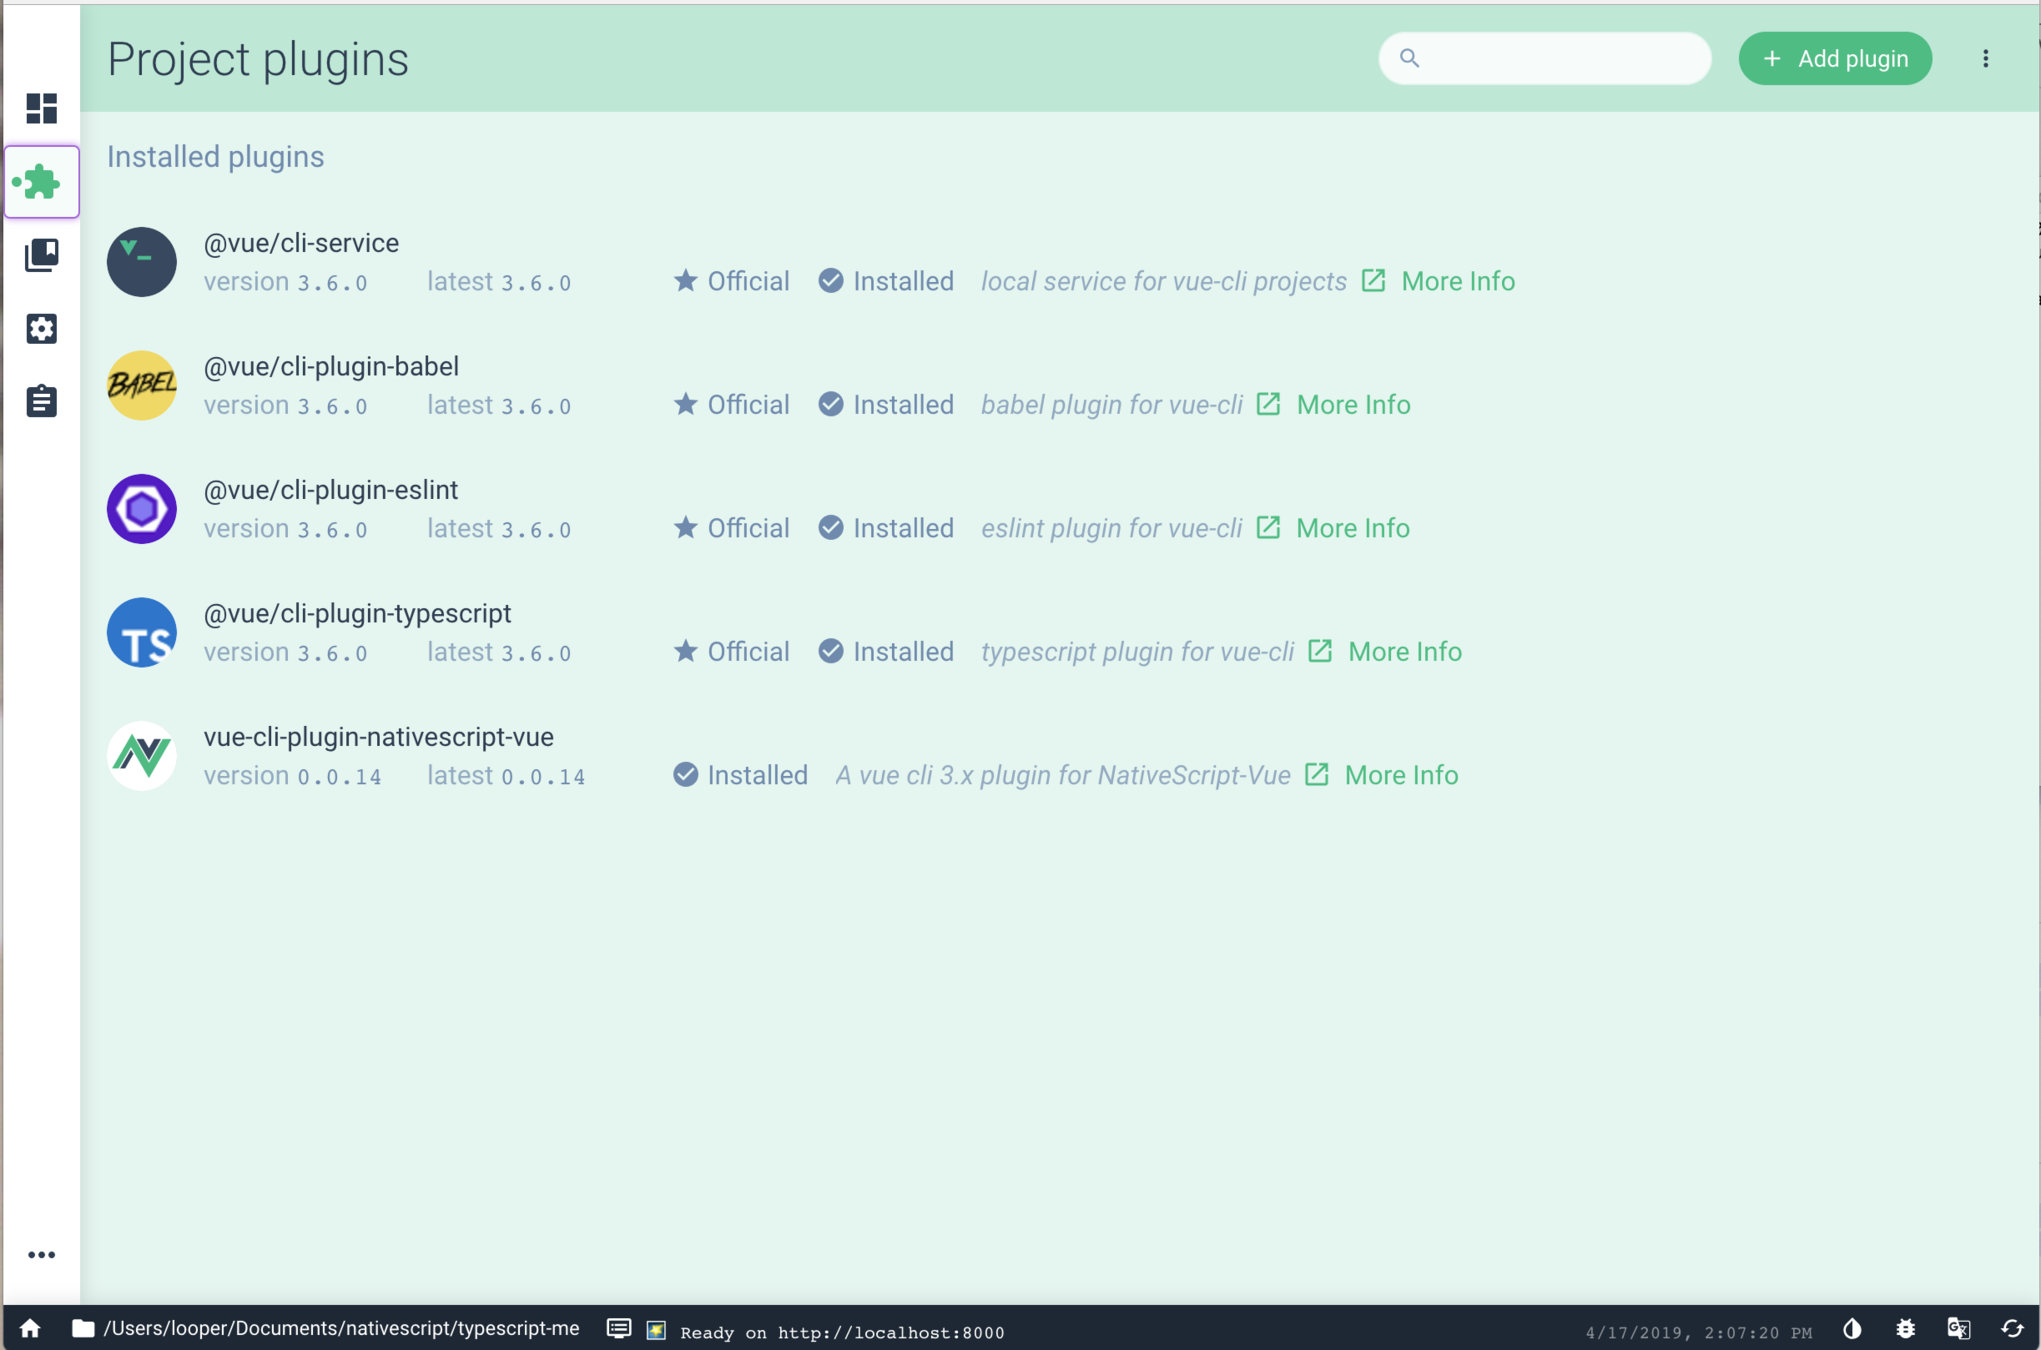
Task: Click the translate language icon
Action: click(x=1959, y=1329)
